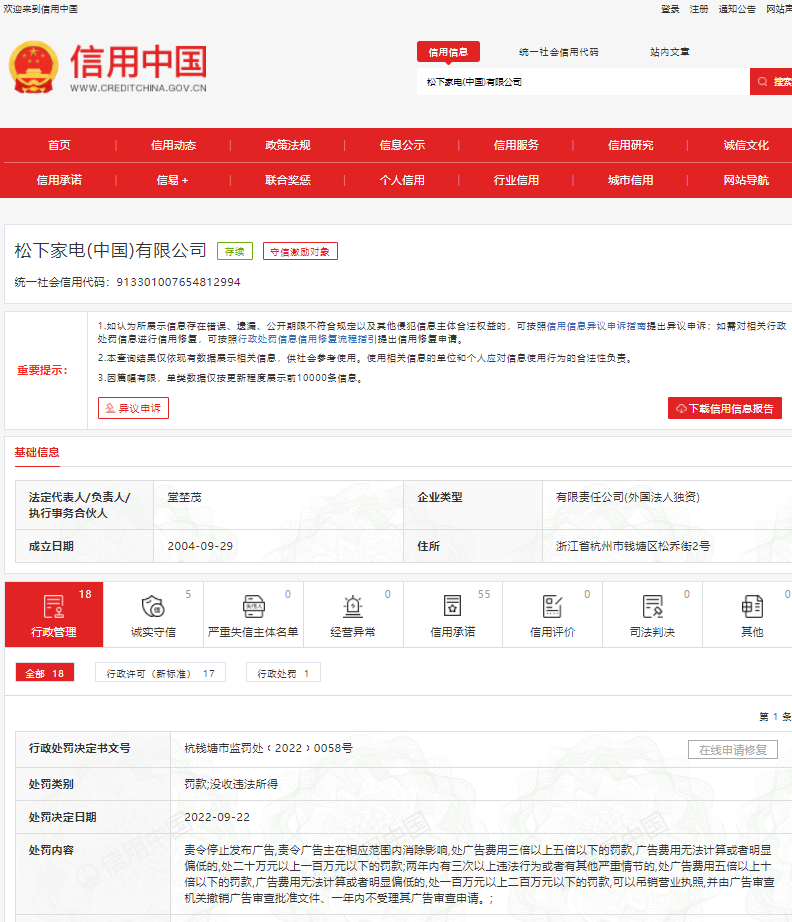The image size is (792, 922).
Task: Click the credit code 91330100765481299​4
Action: click(x=178, y=282)
